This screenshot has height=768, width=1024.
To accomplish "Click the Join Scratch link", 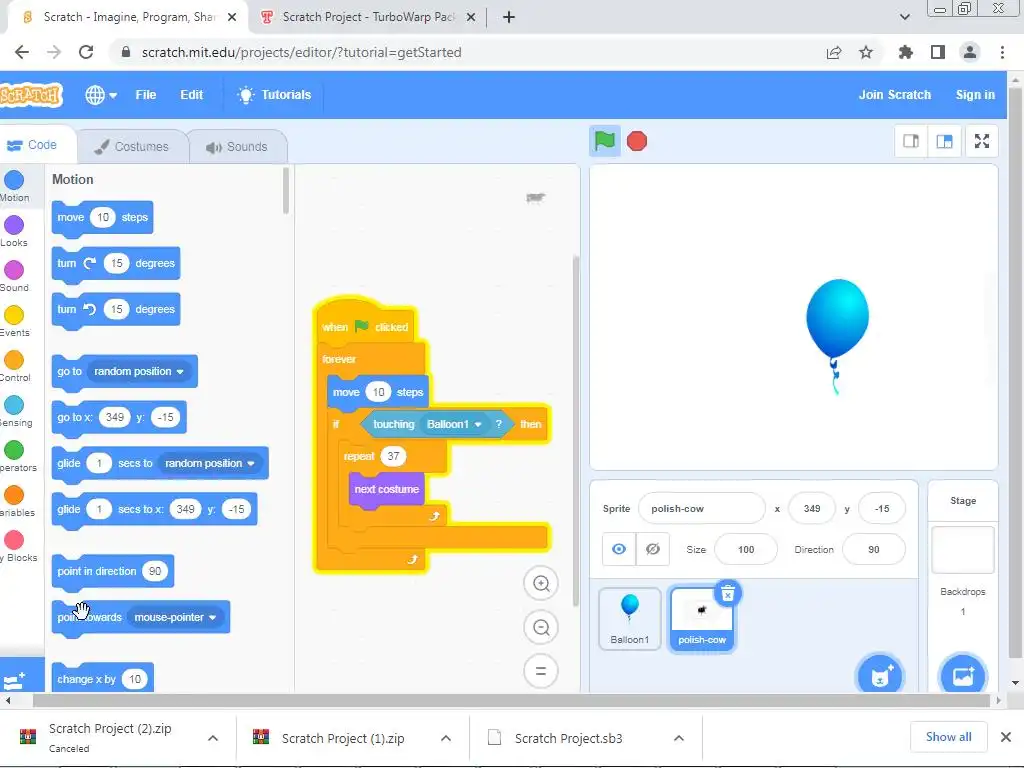I will tap(894, 95).
